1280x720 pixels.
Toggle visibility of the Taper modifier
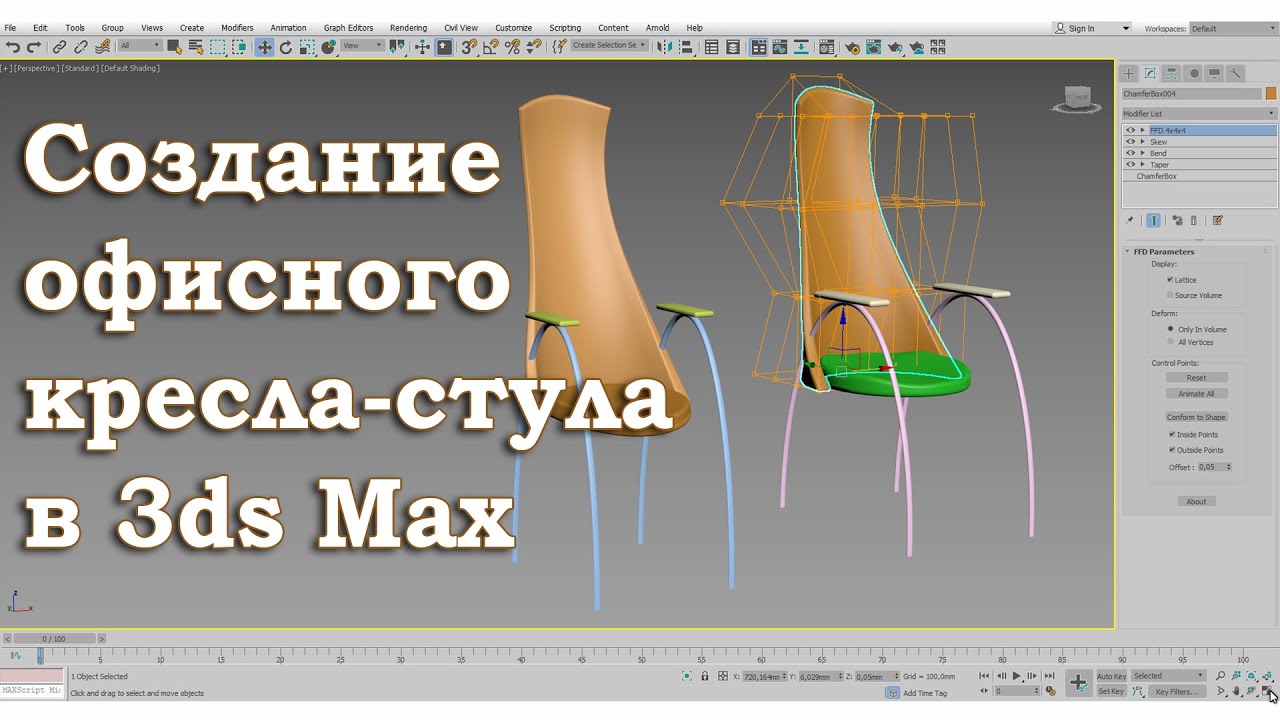click(1130, 164)
